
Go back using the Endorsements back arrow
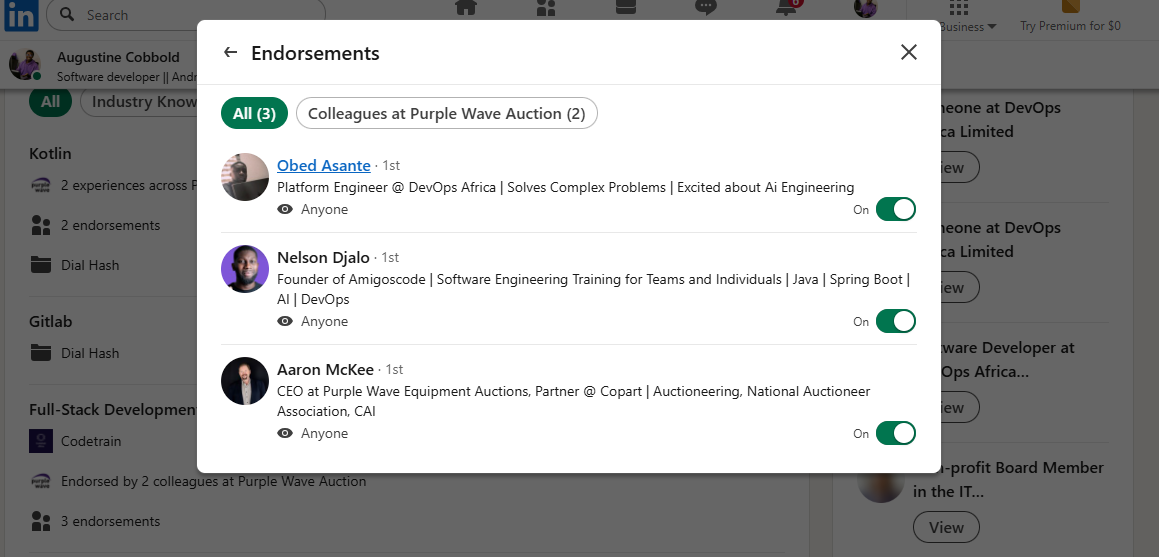tap(231, 52)
